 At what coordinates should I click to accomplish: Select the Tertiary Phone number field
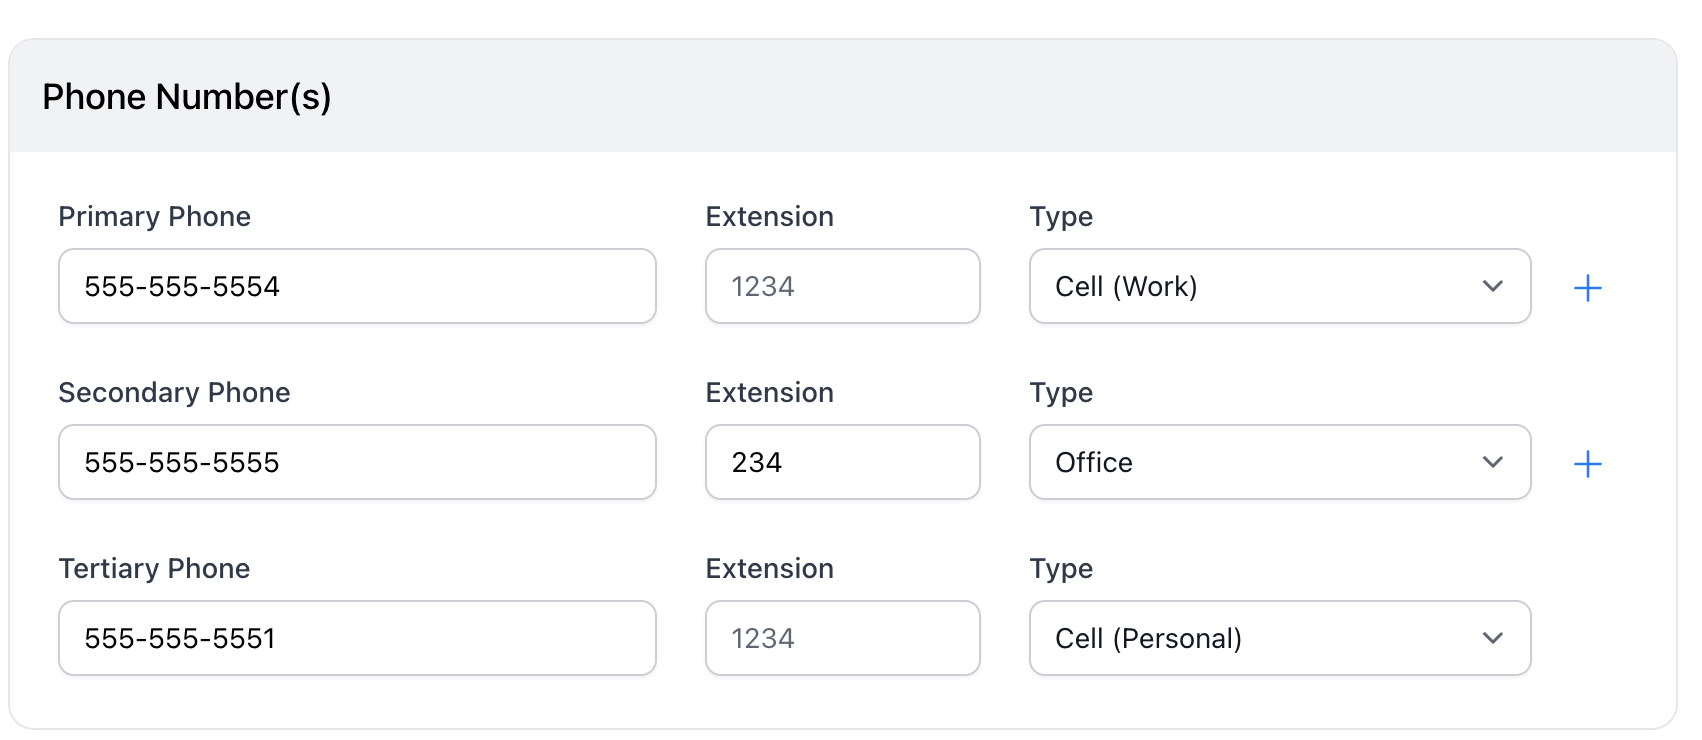tap(357, 639)
